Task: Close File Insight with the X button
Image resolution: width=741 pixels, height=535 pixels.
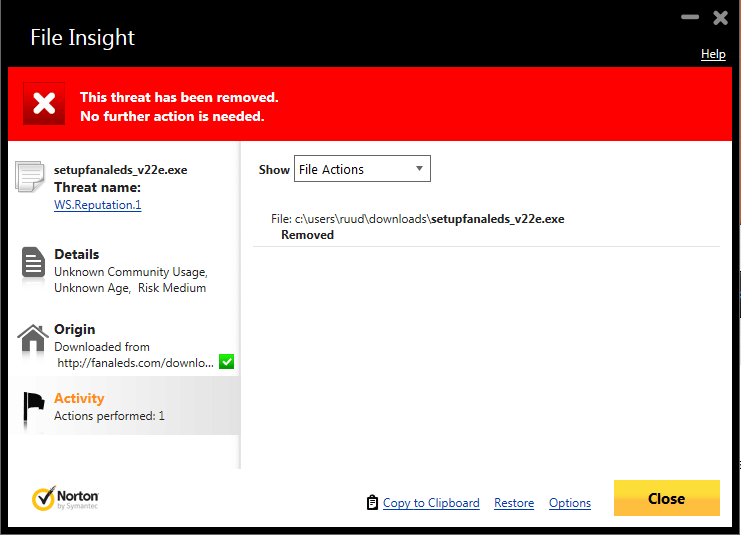Action: point(721,18)
